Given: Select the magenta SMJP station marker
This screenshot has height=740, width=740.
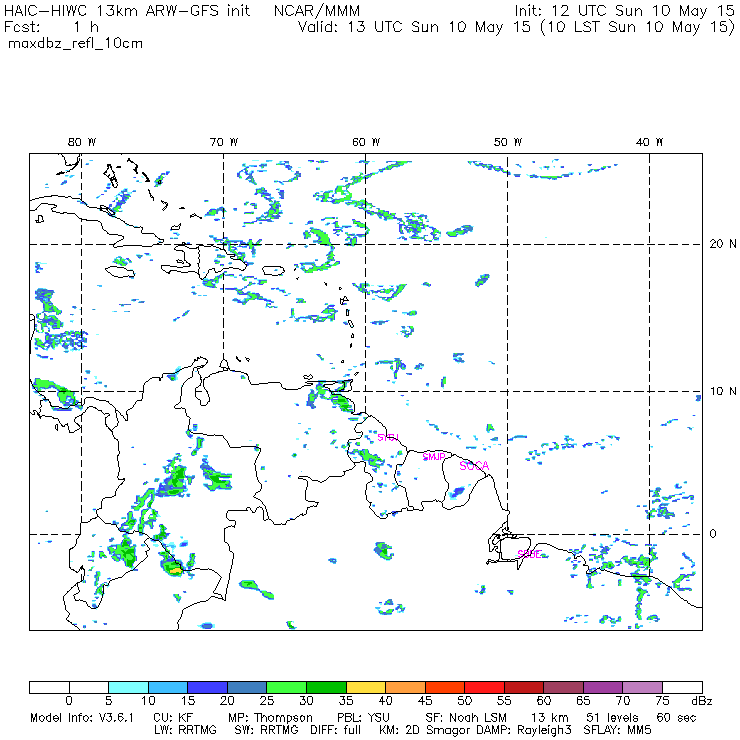Looking at the screenshot, I should [433, 457].
